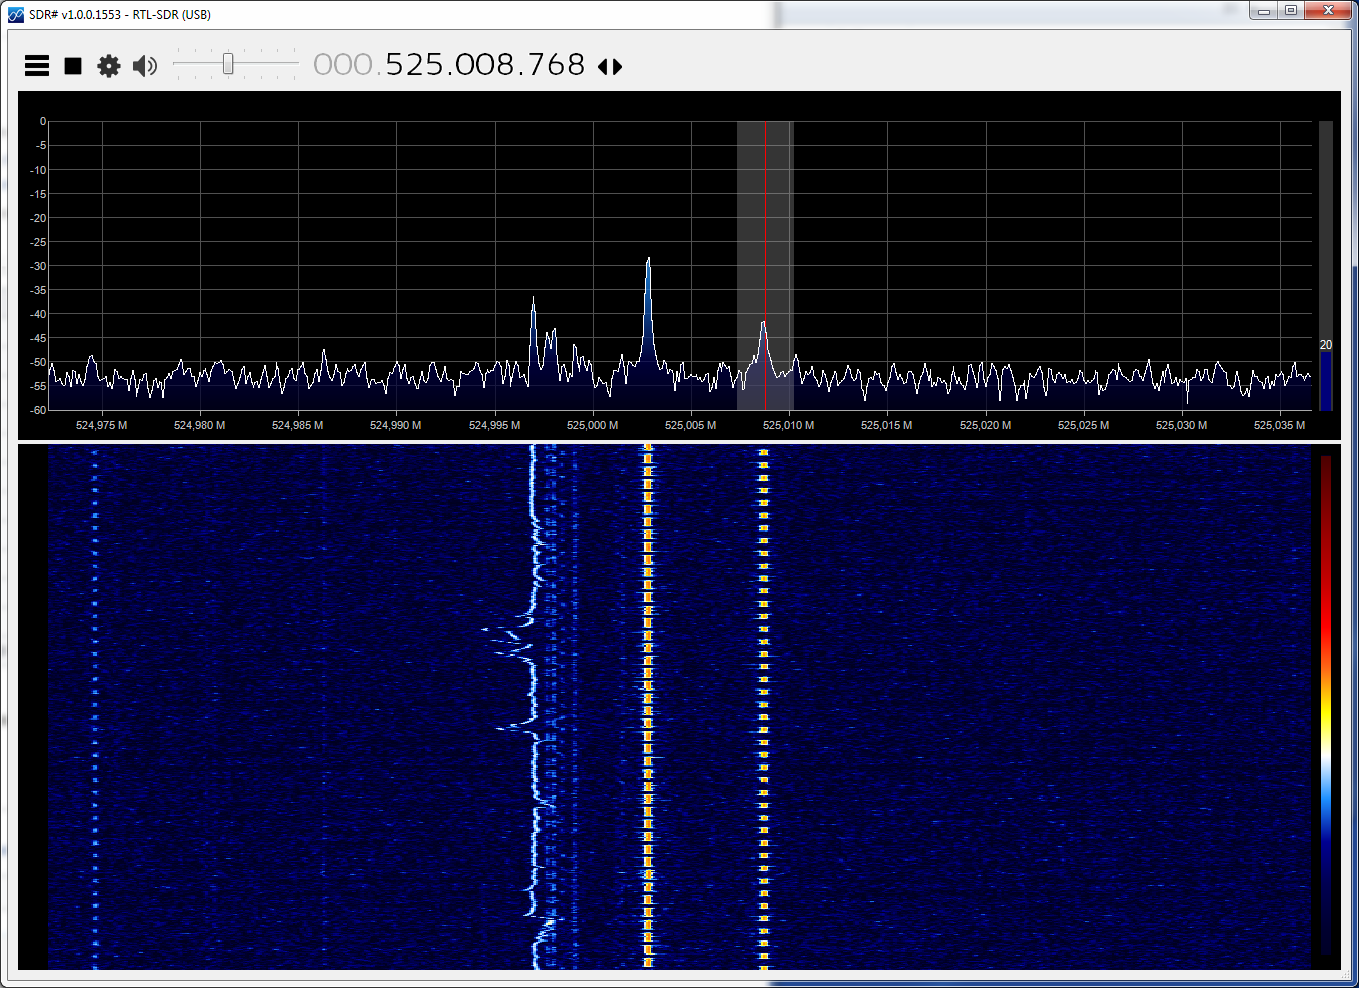
Task: Click the -30 dB scale label
Action: [x=38, y=266]
